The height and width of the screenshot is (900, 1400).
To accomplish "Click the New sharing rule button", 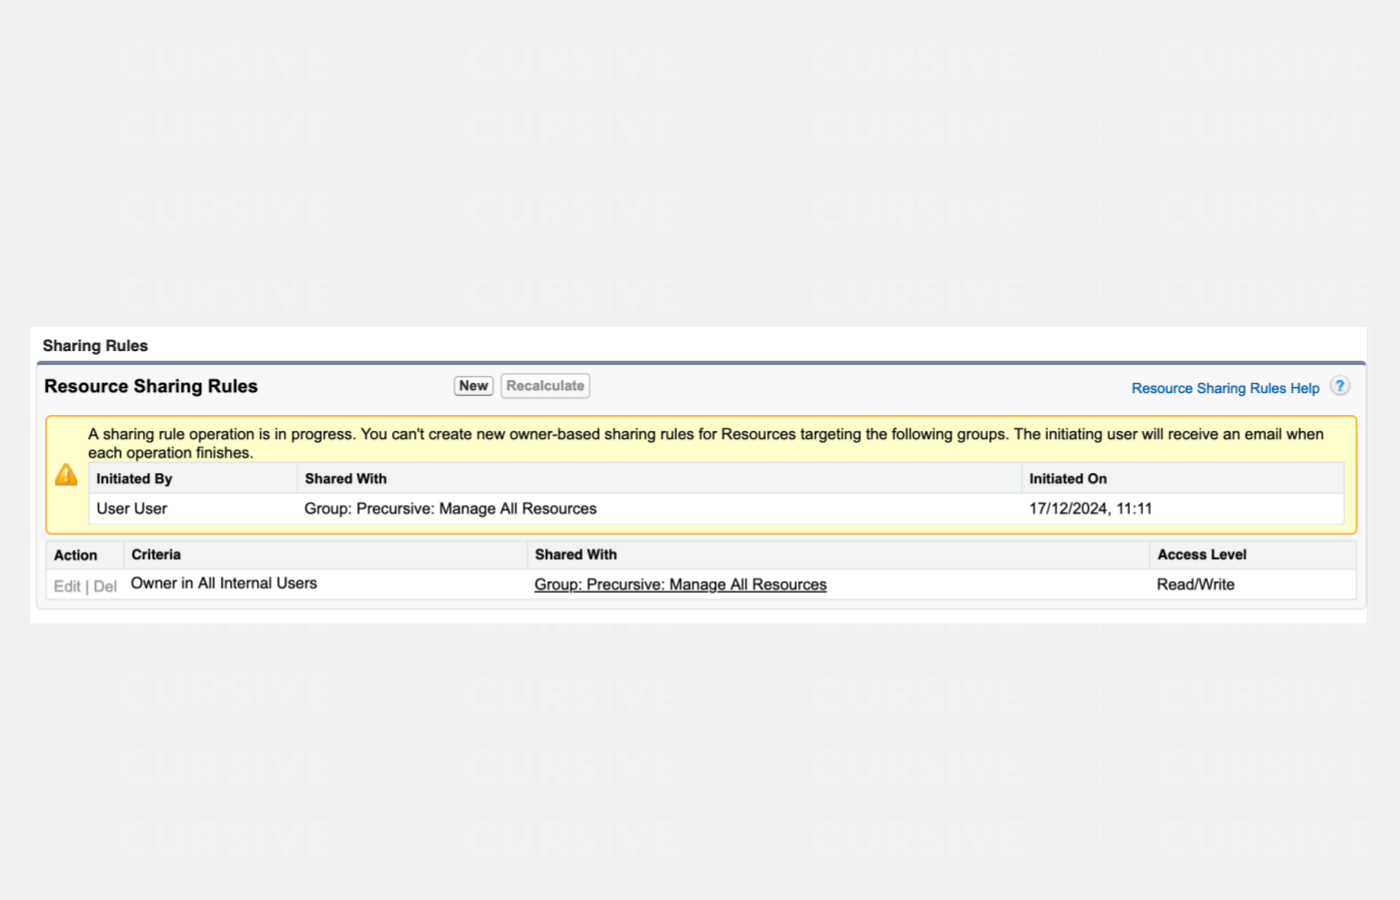I will pos(473,386).
